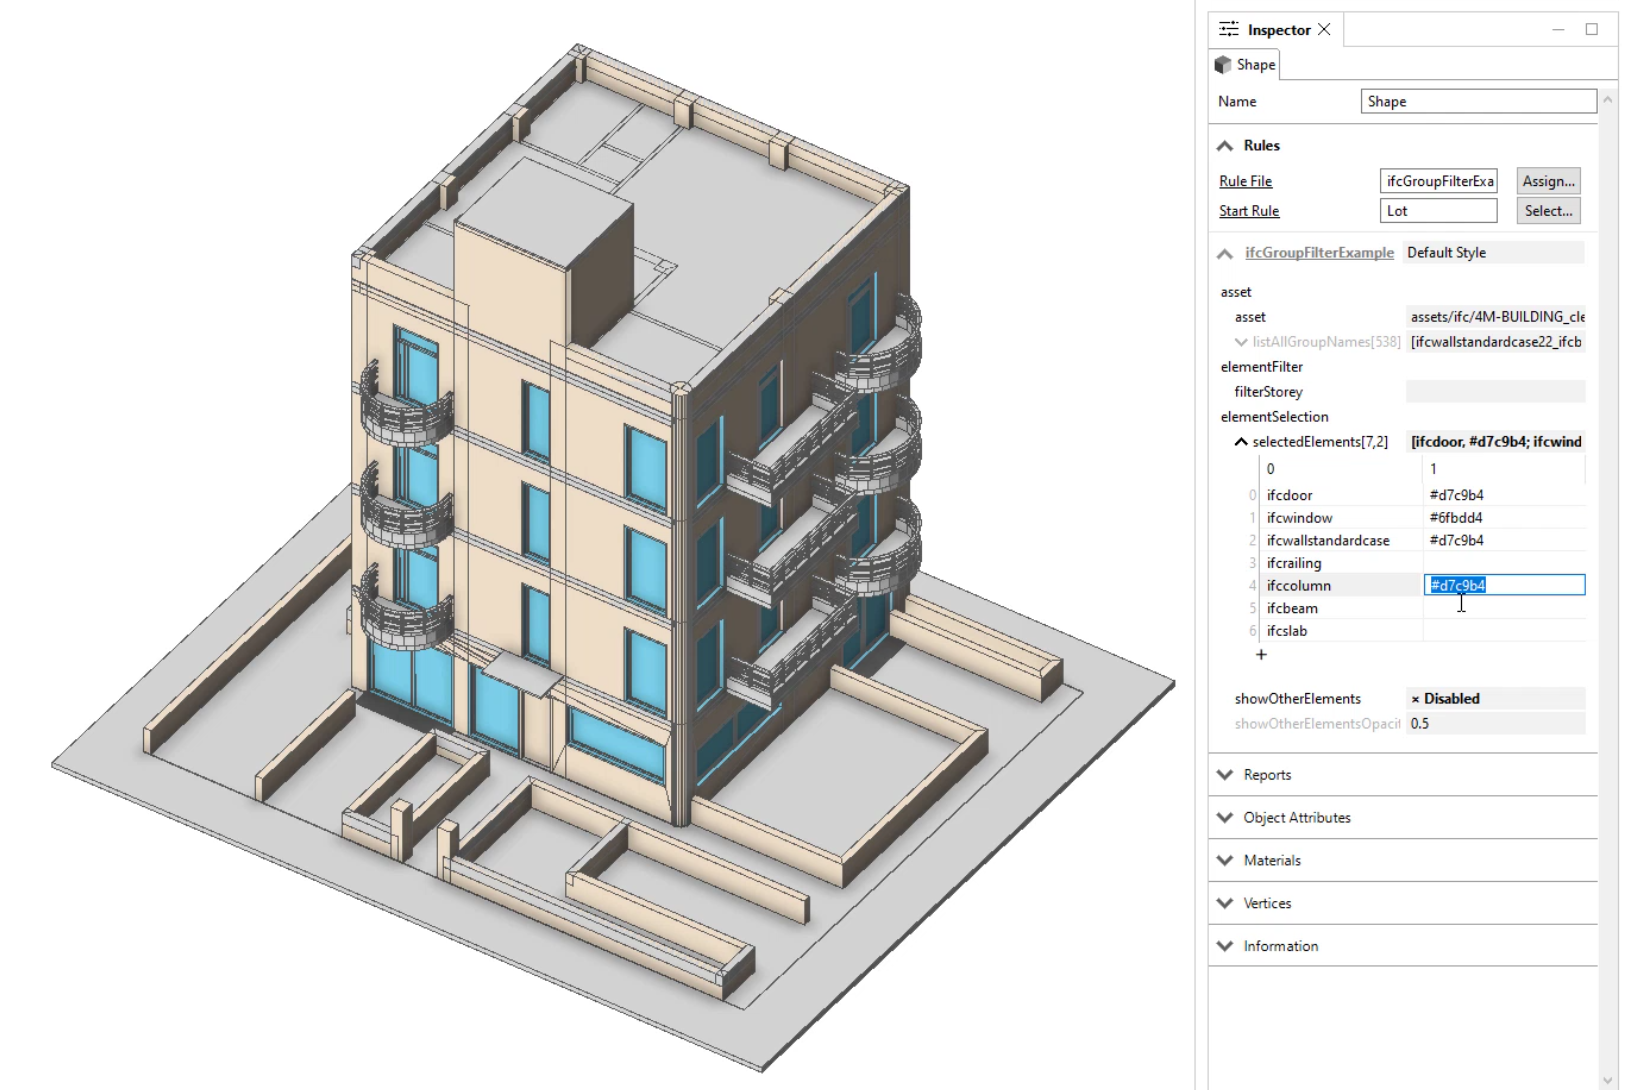
Task: Edit the asset path value
Action: point(1495,317)
